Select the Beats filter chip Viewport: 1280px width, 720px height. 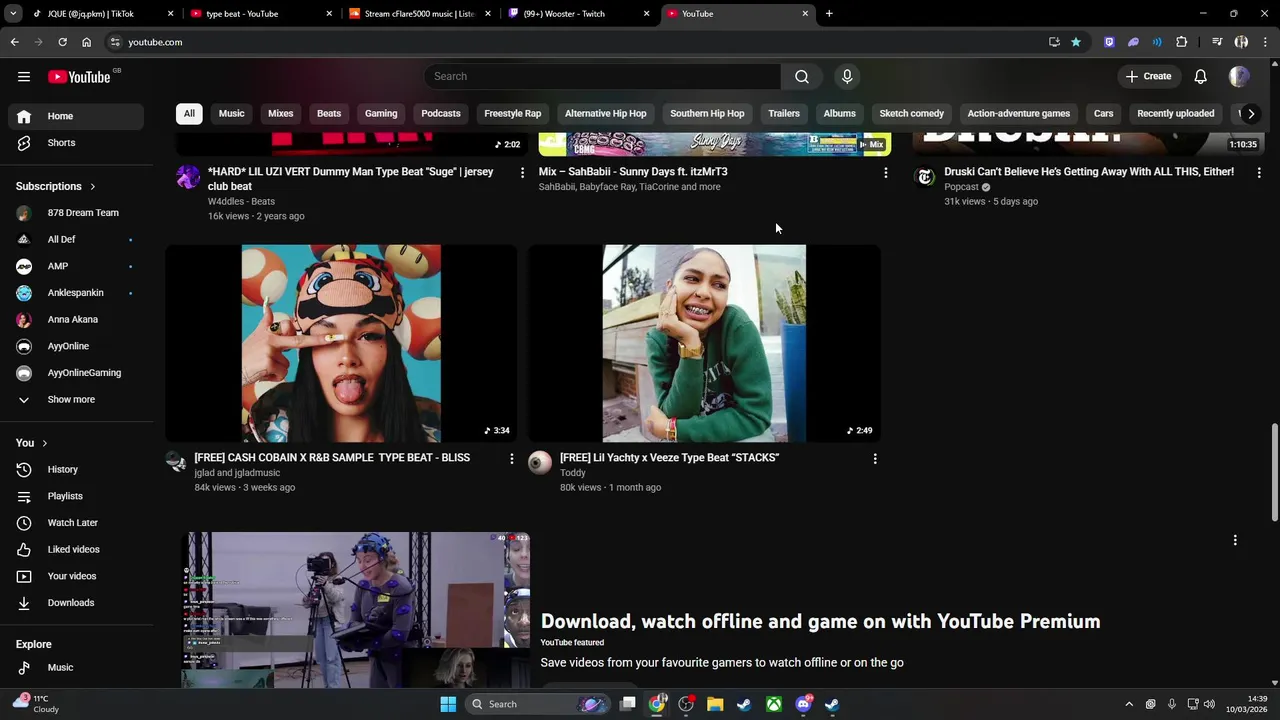tap(329, 114)
